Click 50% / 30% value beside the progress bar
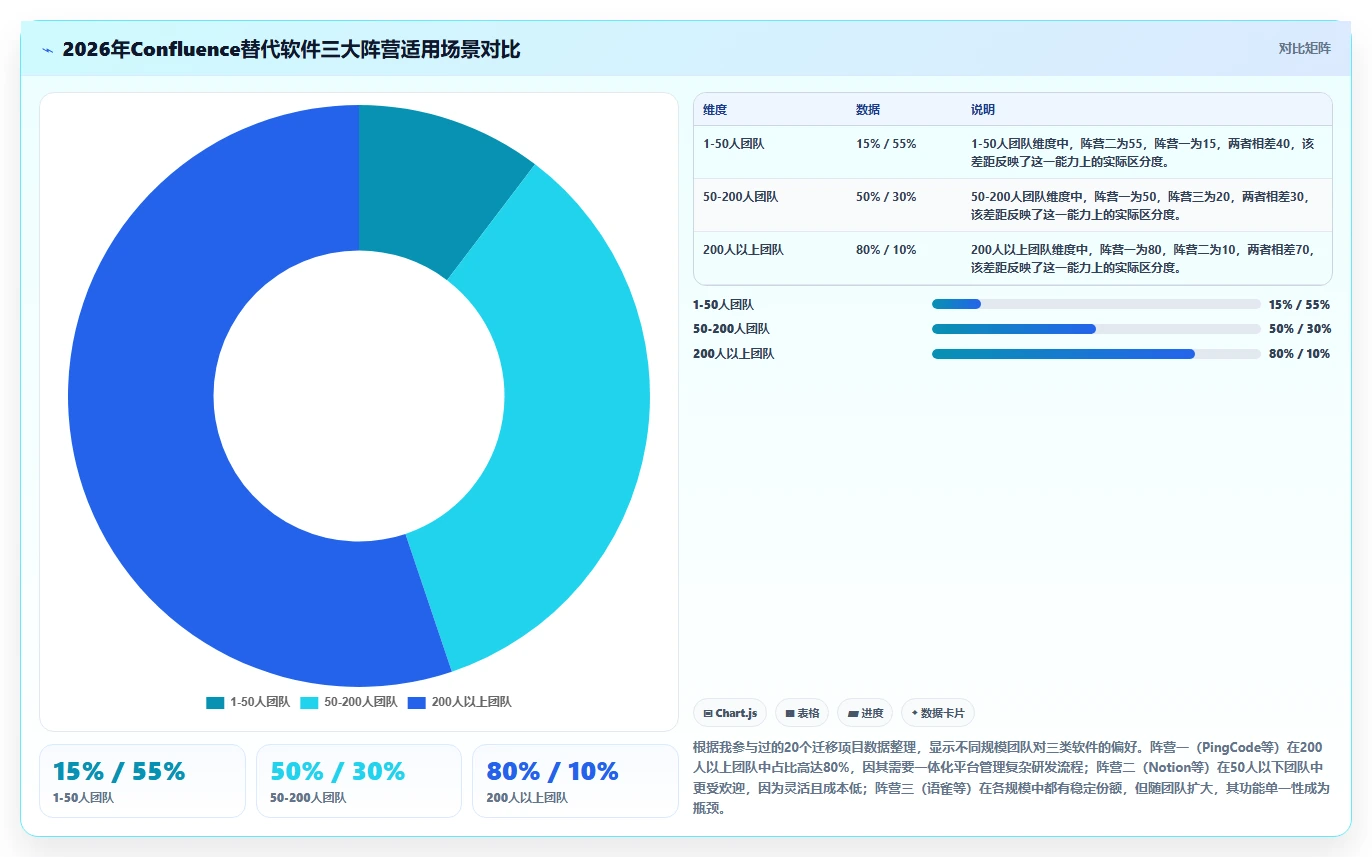Image resolution: width=1372 pixels, height=857 pixels. coord(1299,329)
